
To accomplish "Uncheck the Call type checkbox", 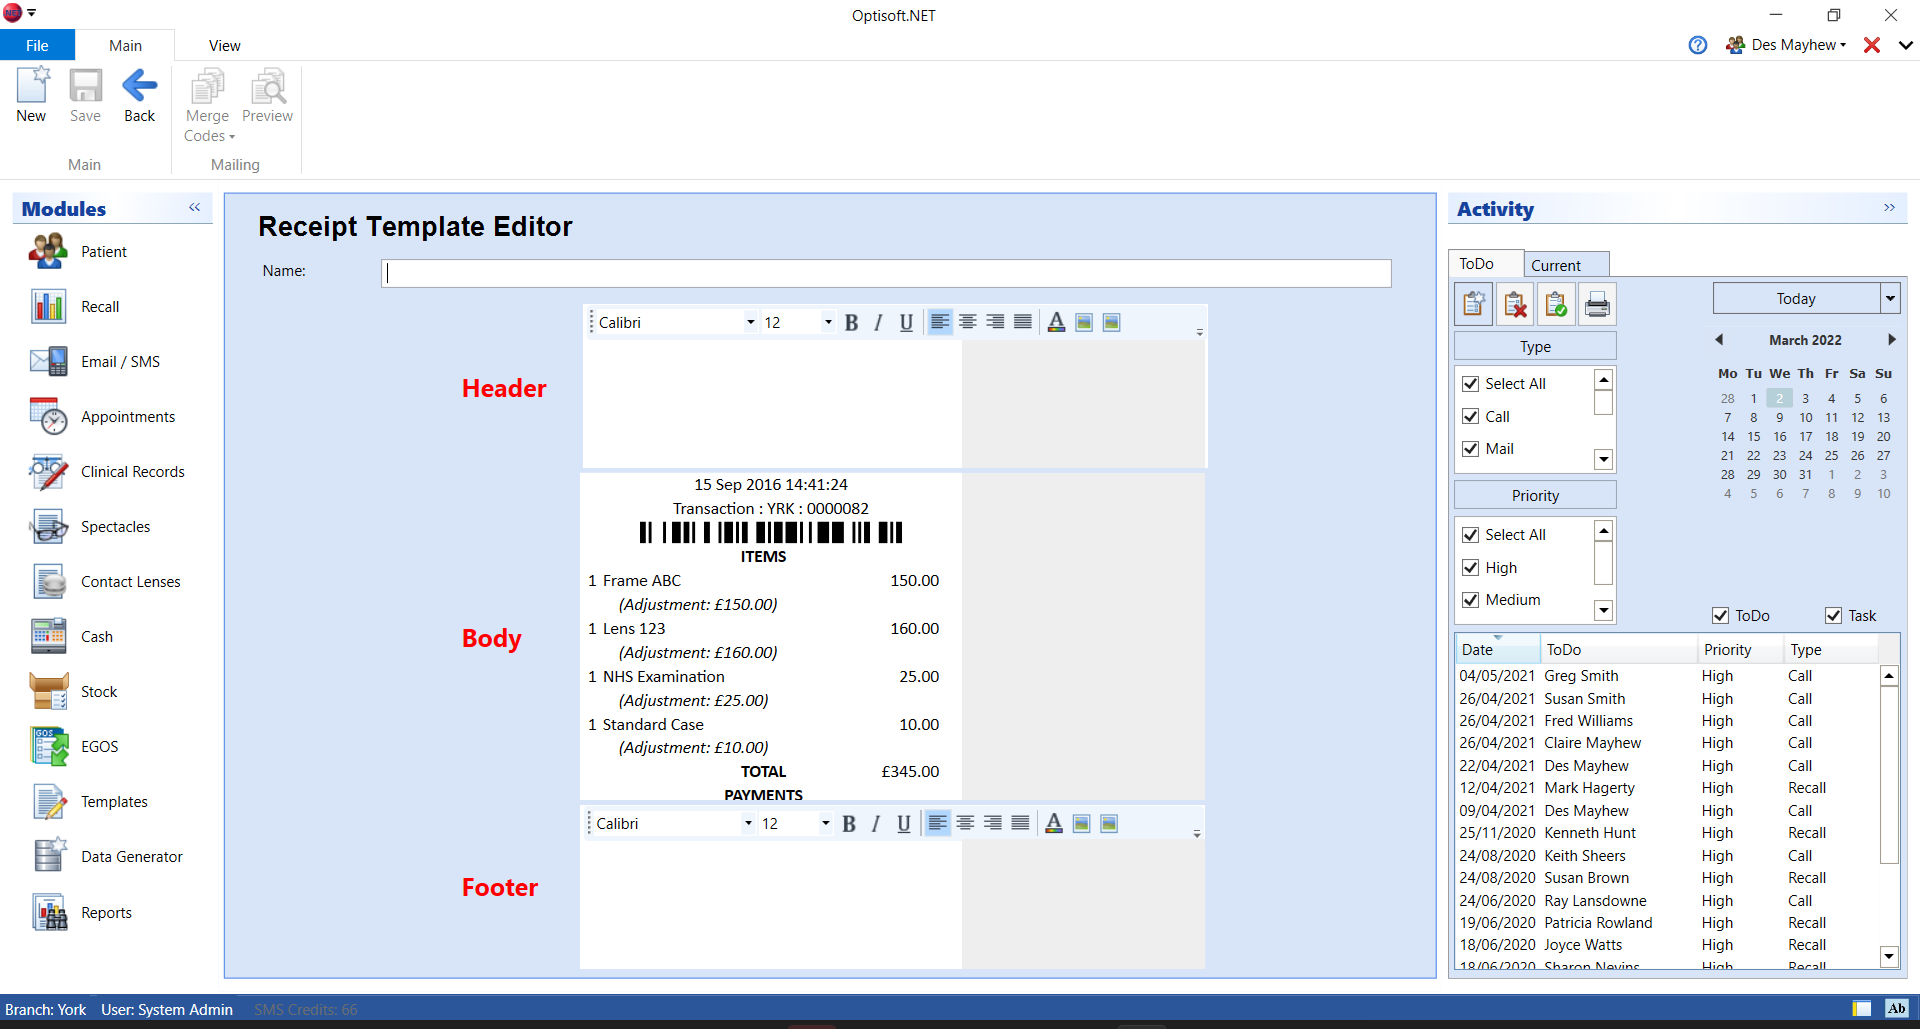I will (x=1470, y=416).
